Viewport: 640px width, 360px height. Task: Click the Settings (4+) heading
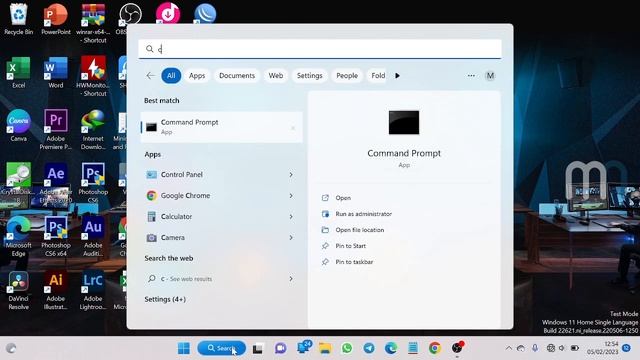[x=165, y=299]
